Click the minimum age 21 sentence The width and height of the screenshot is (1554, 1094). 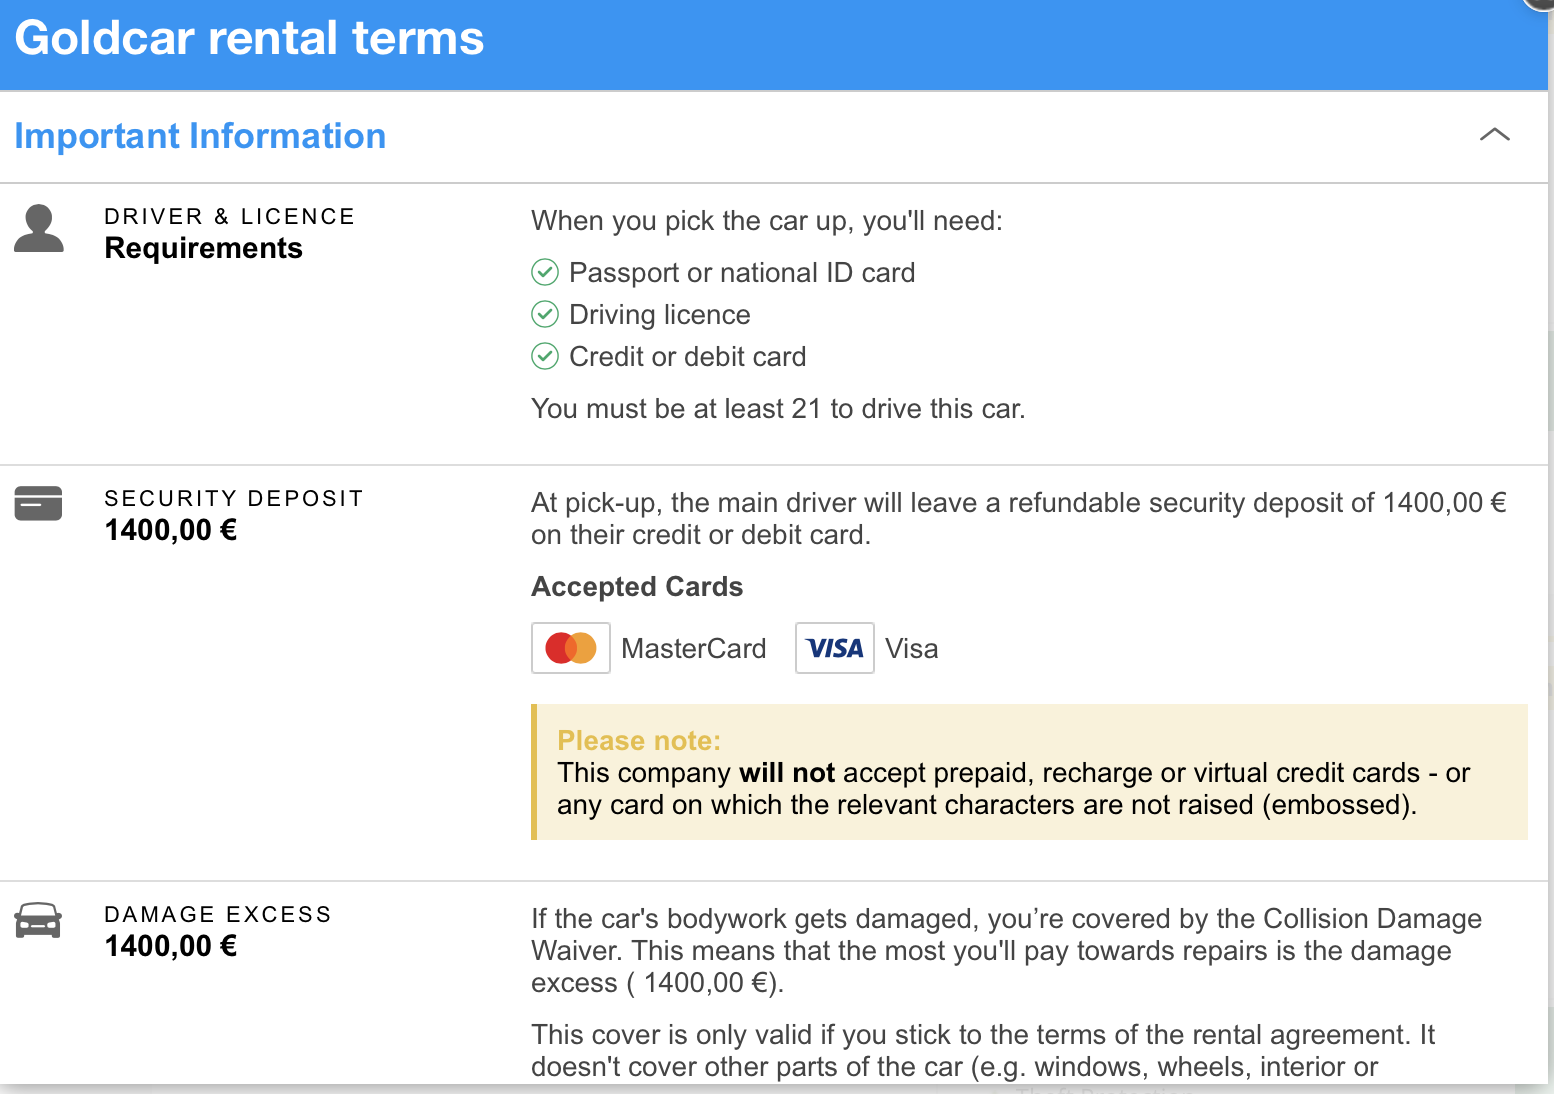tap(778, 409)
